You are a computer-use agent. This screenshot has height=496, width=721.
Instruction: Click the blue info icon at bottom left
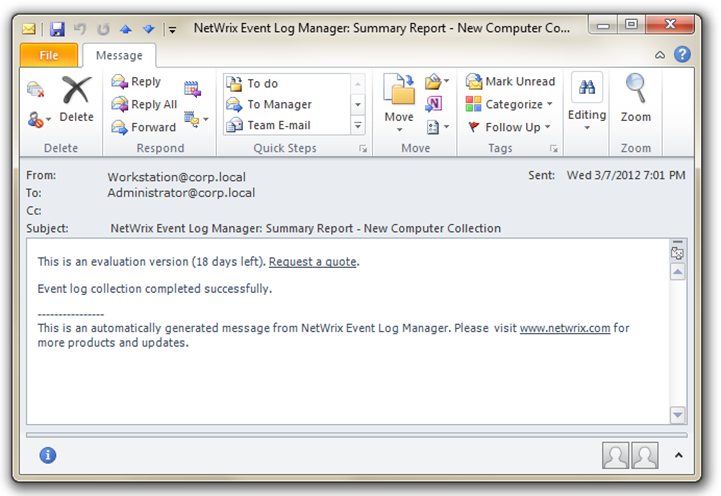(47, 455)
